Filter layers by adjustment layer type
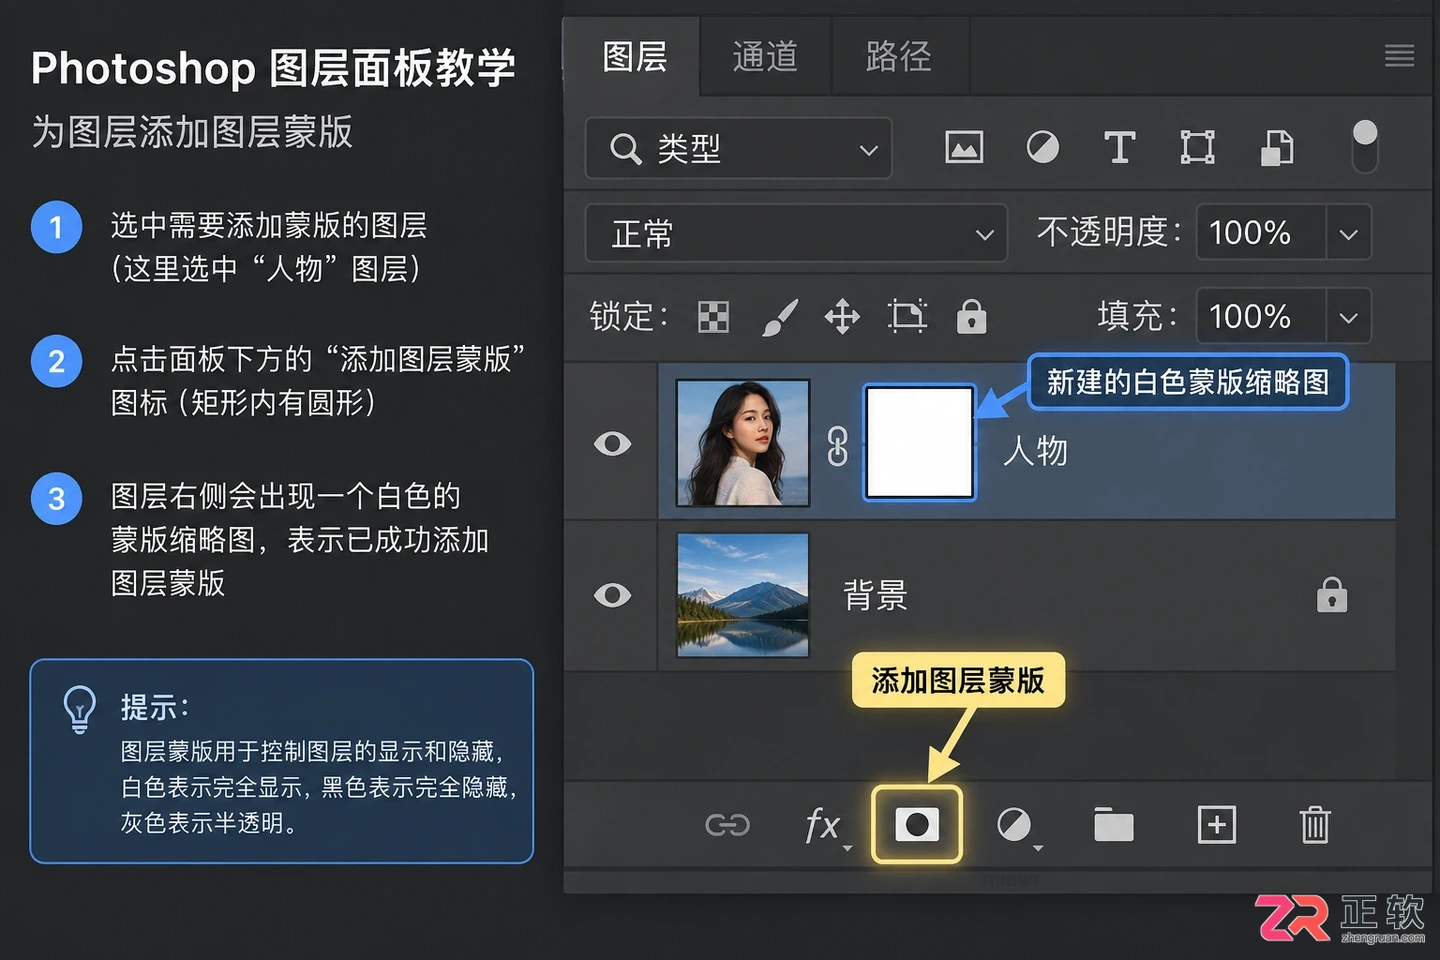 pyautogui.click(x=1042, y=148)
